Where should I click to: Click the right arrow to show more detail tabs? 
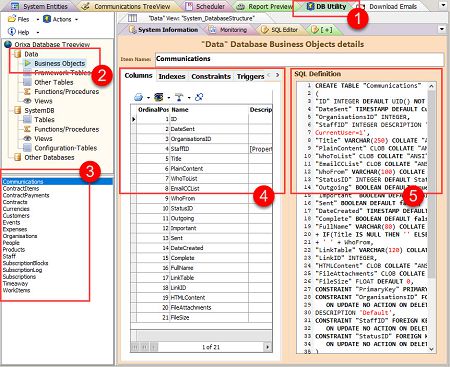(x=277, y=75)
